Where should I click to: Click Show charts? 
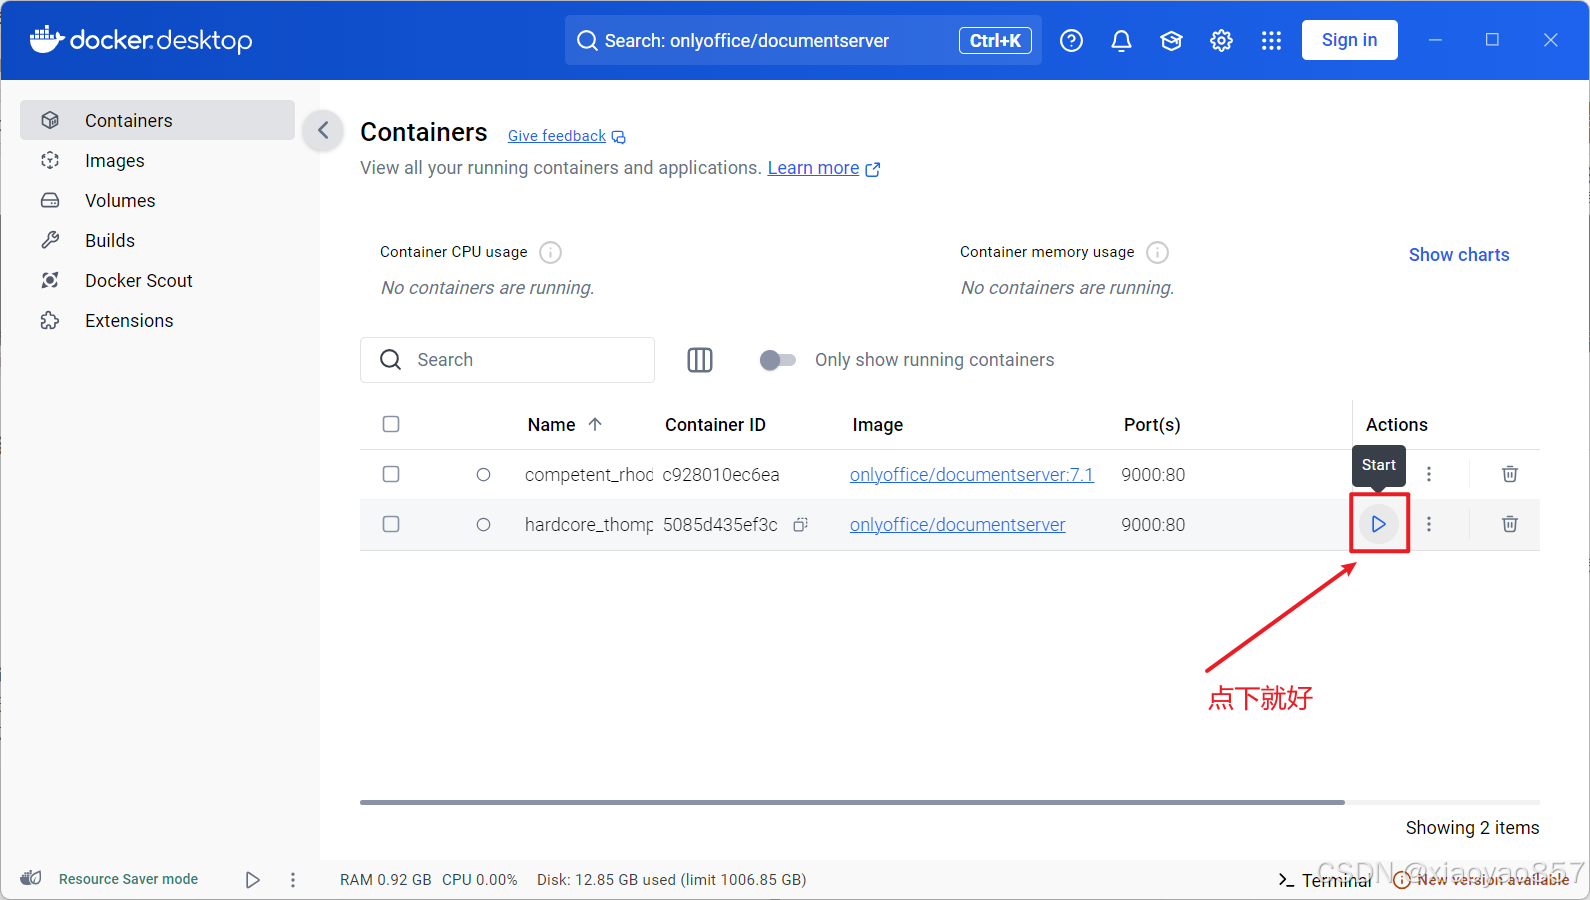click(1459, 255)
